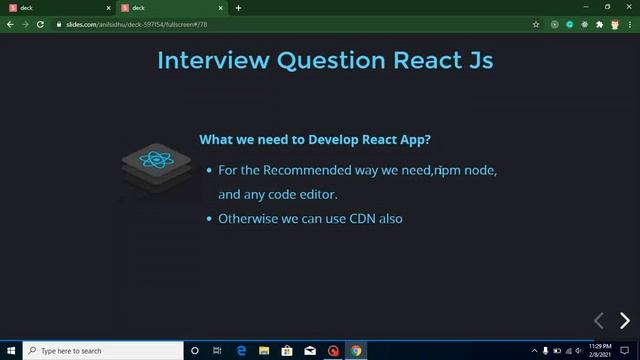Open the volume control tray icon

pos(579,351)
